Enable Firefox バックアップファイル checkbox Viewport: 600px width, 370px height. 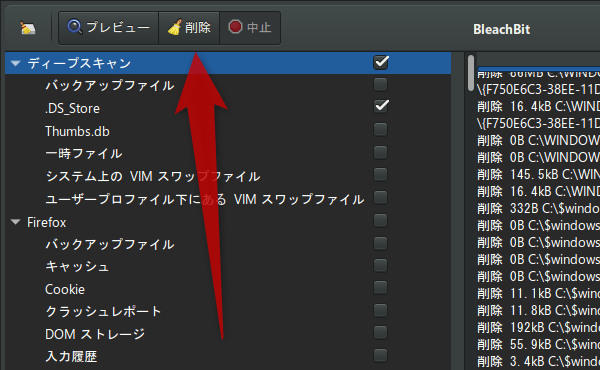tap(380, 243)
